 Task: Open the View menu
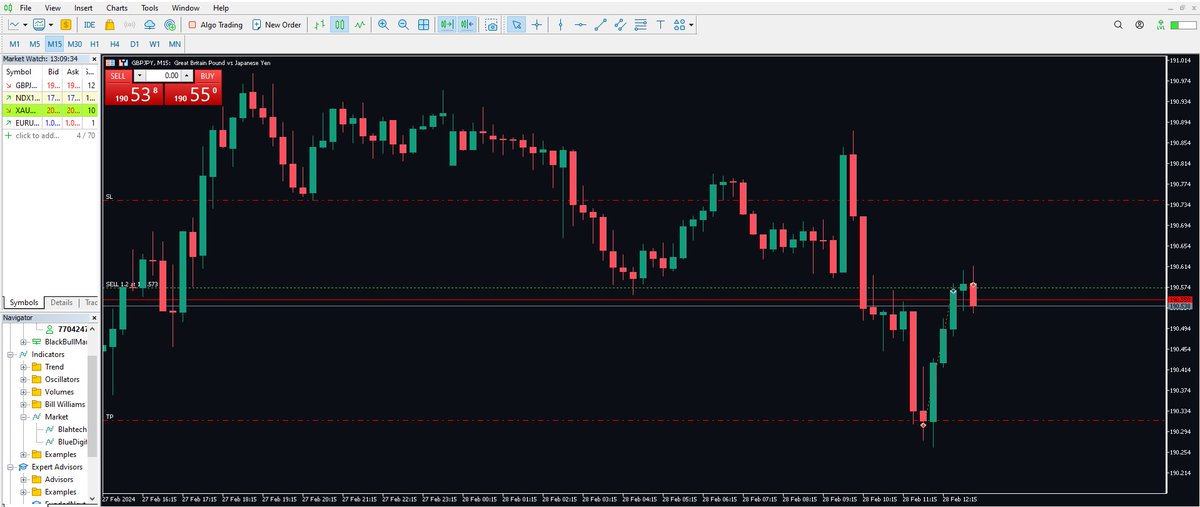[53, 7]
